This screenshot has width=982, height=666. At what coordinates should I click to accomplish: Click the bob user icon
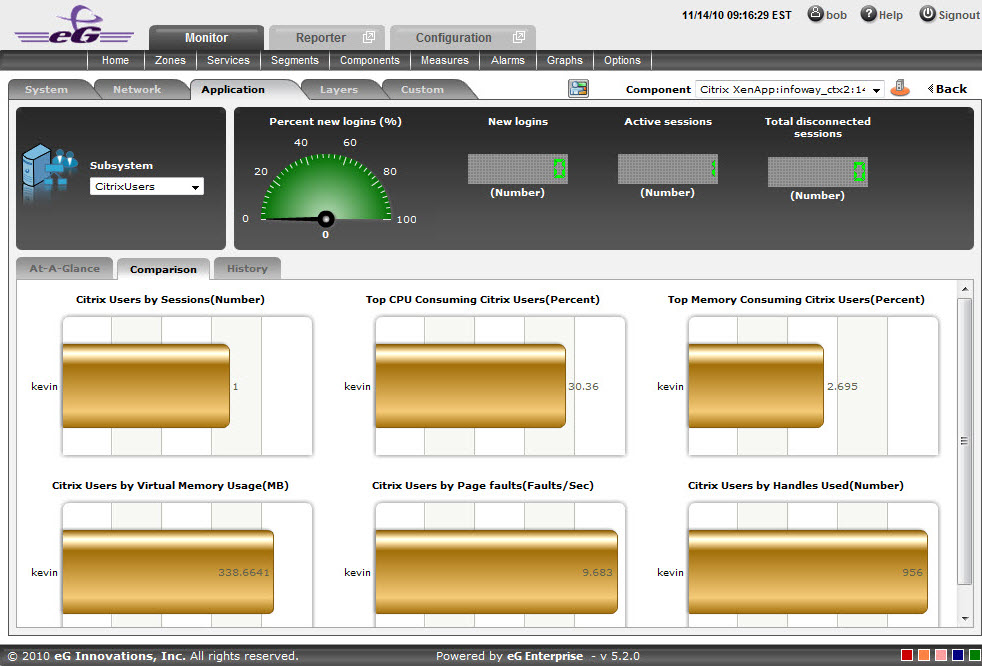(x=815, y=14)
